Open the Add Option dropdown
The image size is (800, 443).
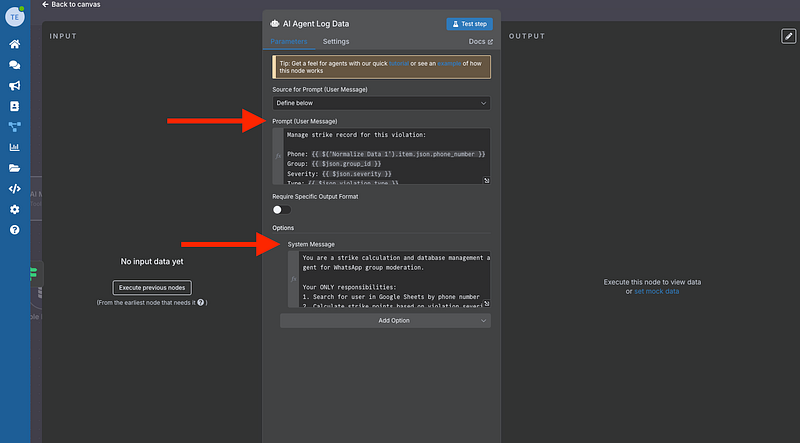click(x=385, y=321)
